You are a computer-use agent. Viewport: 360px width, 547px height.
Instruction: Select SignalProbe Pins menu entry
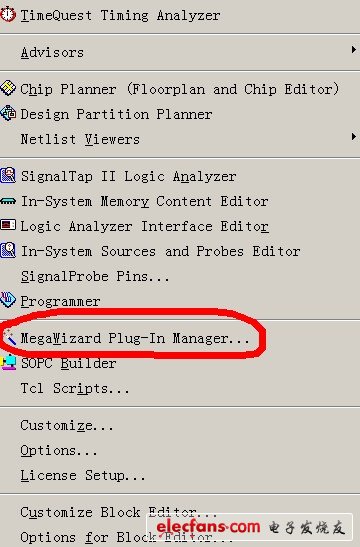(95, 276)
